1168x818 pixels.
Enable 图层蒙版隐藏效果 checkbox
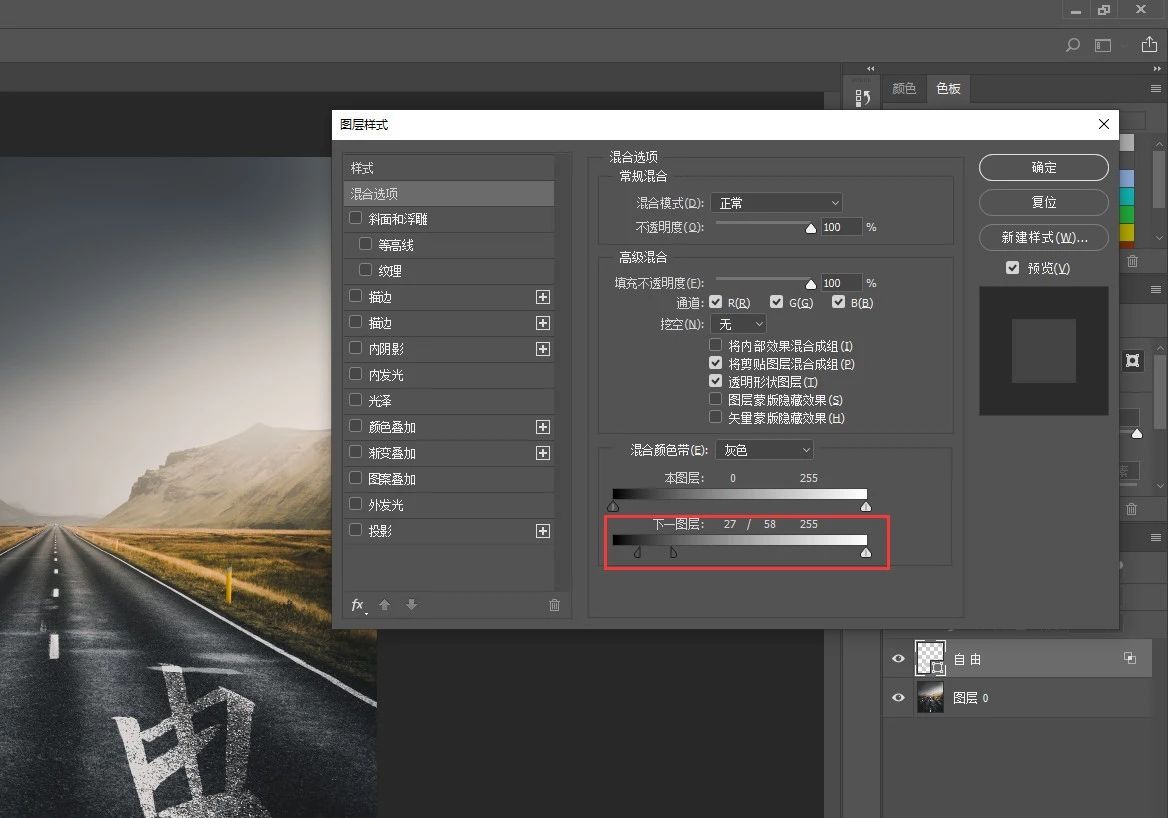715,400
